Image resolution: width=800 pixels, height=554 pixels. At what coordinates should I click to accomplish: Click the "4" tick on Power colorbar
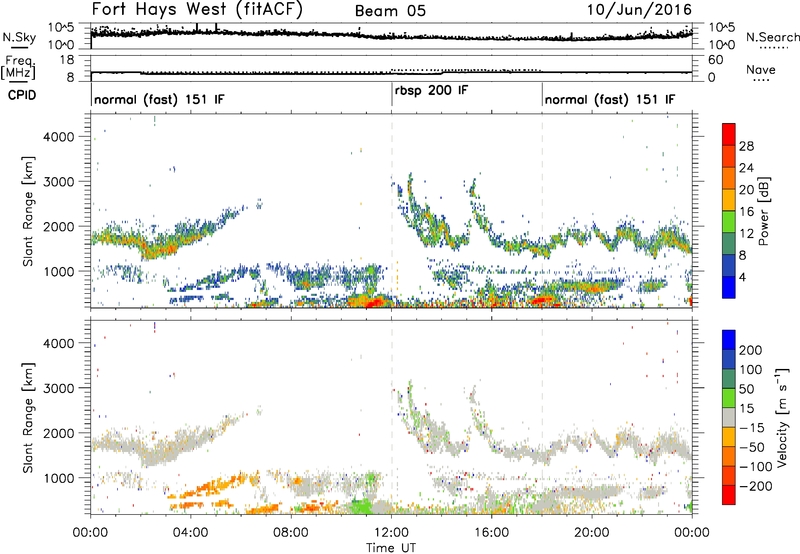click(x=743, y=278)
